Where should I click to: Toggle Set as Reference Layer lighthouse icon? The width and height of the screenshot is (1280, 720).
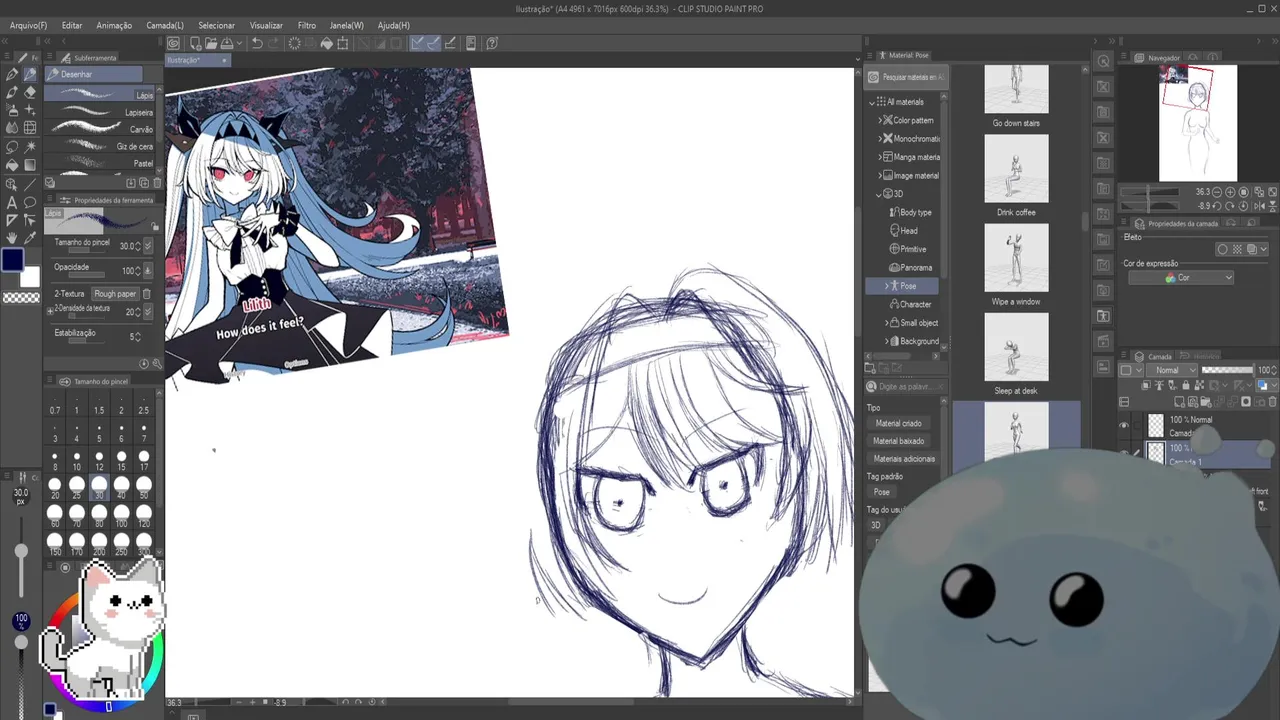[x=1161, y=386]
